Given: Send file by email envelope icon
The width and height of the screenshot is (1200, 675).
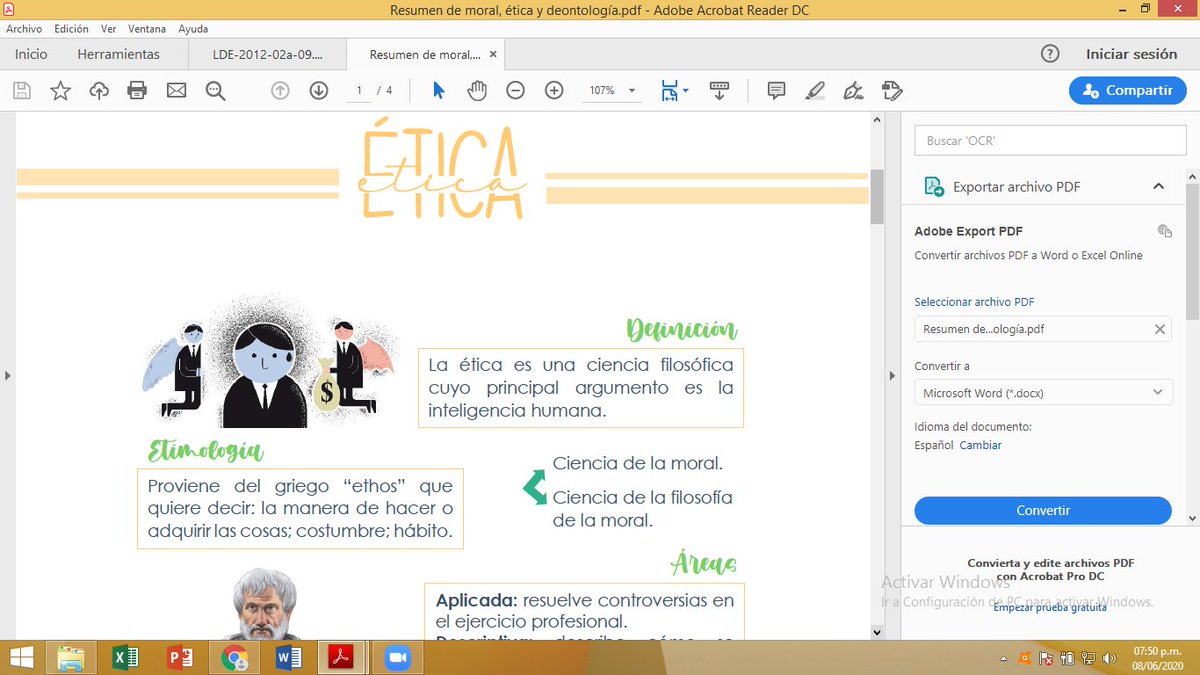Looking at the screenshot, I should [x=176, y=91].
